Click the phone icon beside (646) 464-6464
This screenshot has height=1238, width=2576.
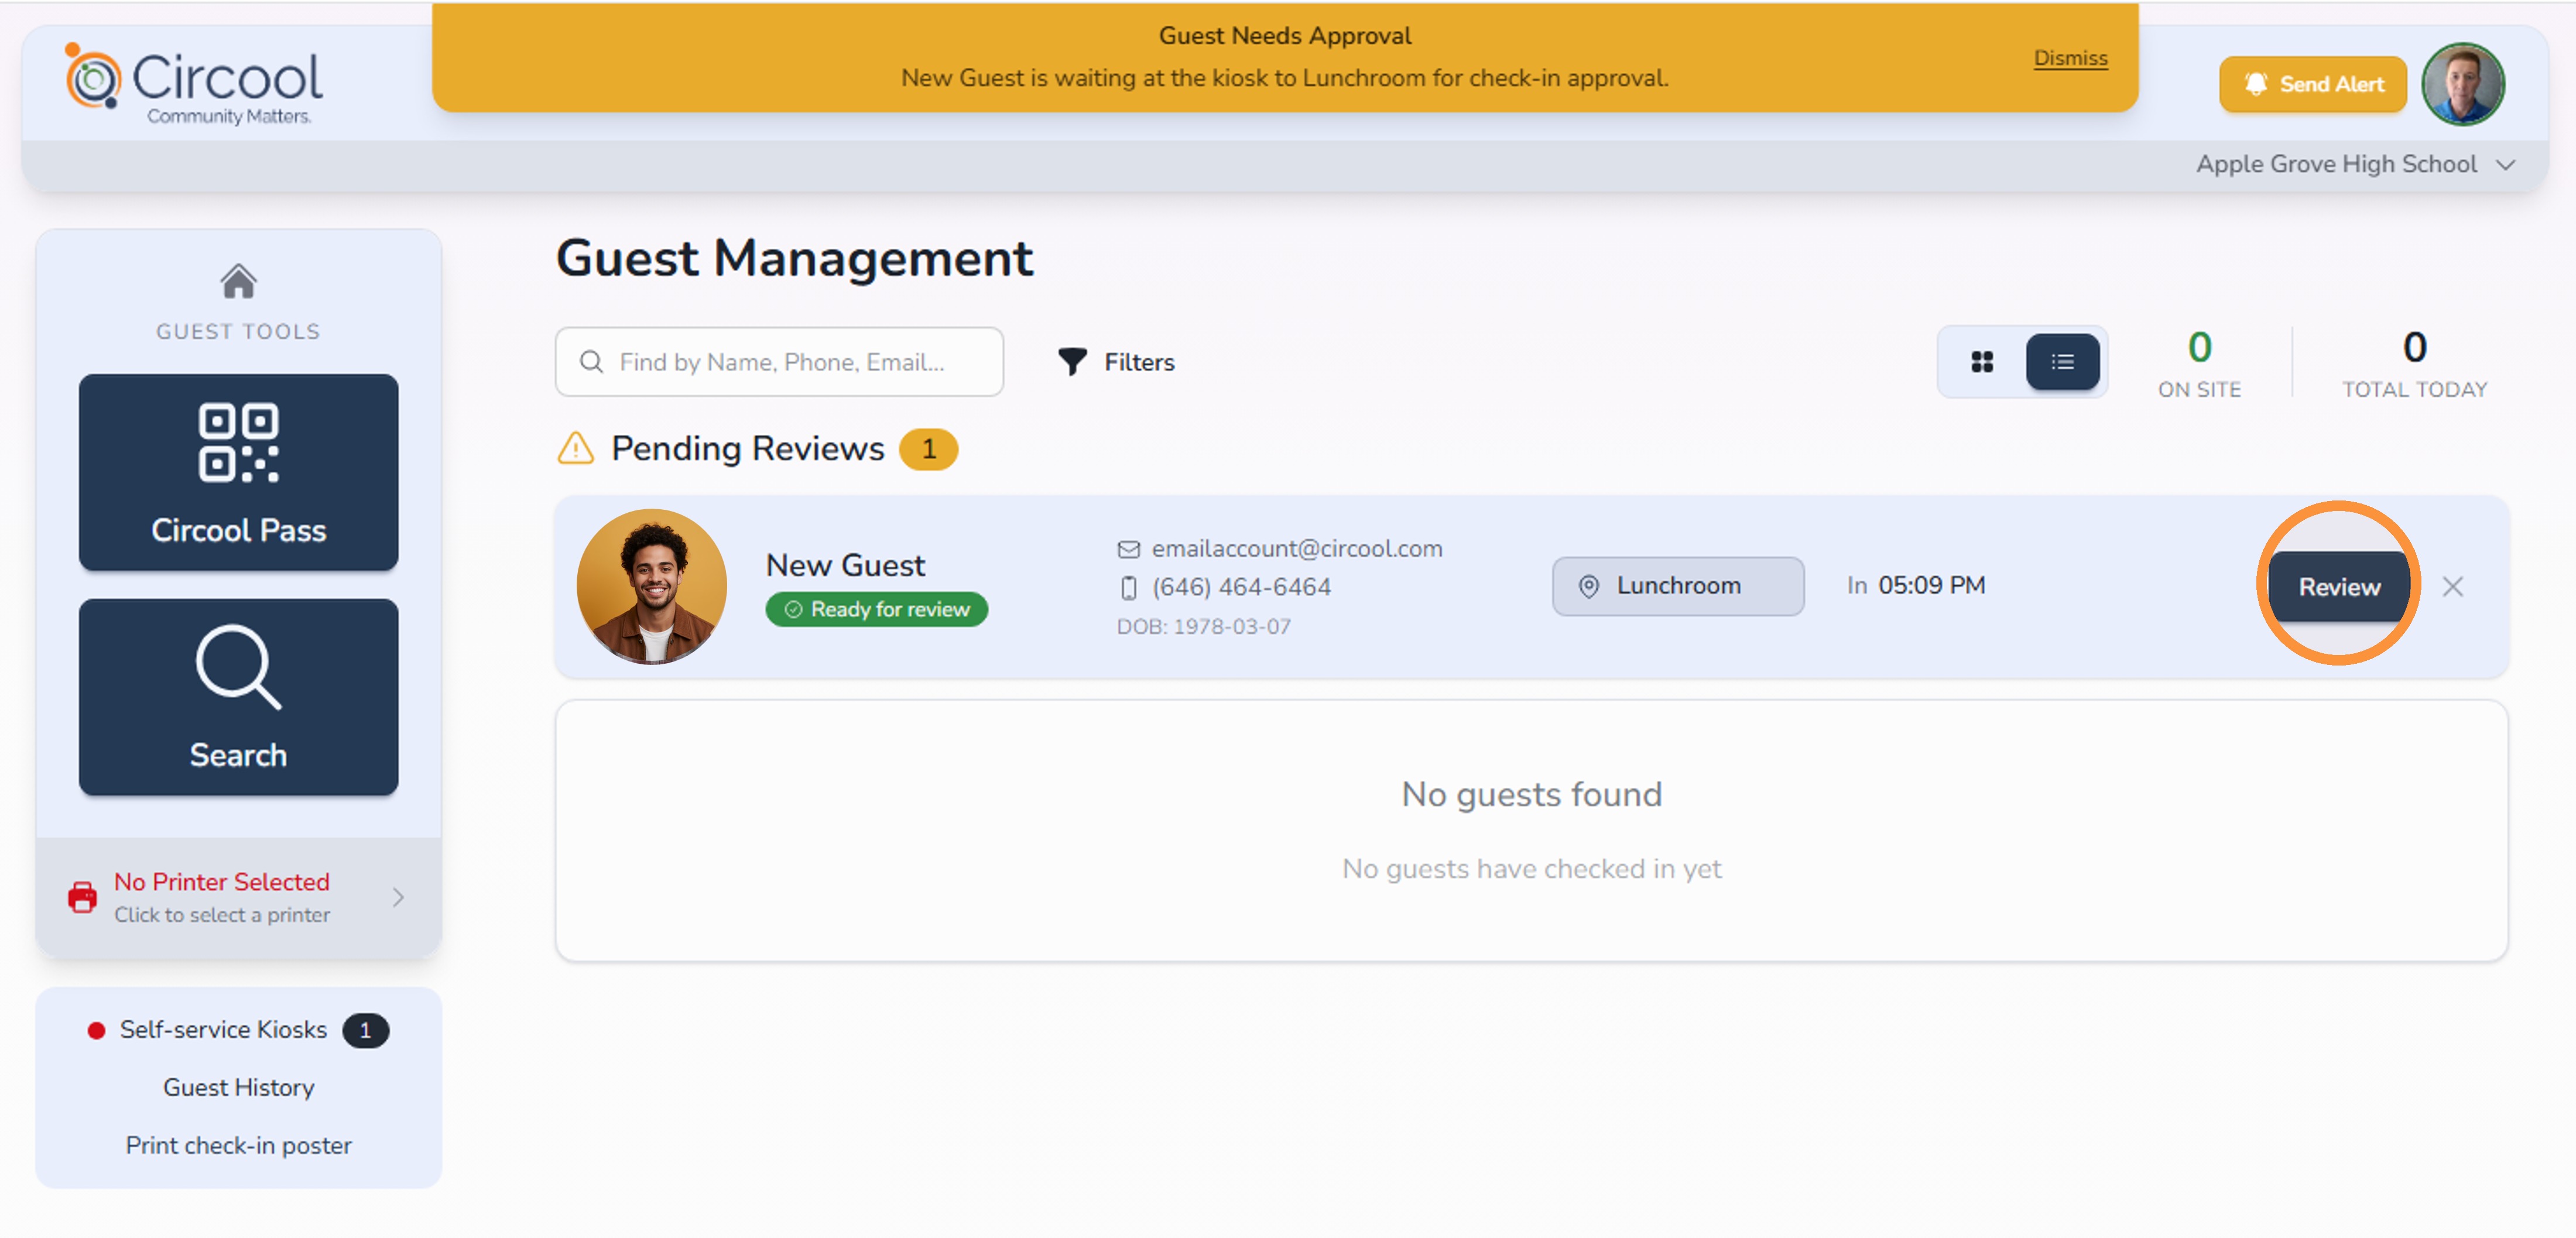1128,588
